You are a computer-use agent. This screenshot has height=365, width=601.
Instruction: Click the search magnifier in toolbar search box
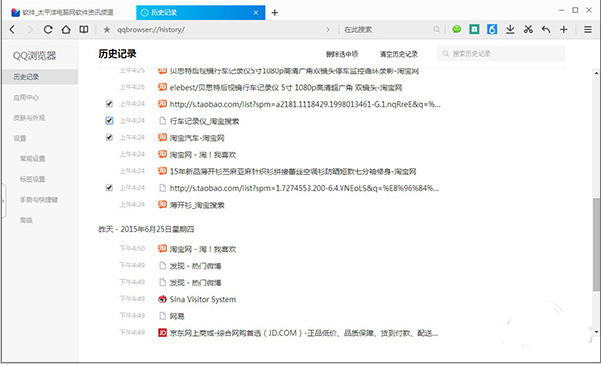coord(436,30)
